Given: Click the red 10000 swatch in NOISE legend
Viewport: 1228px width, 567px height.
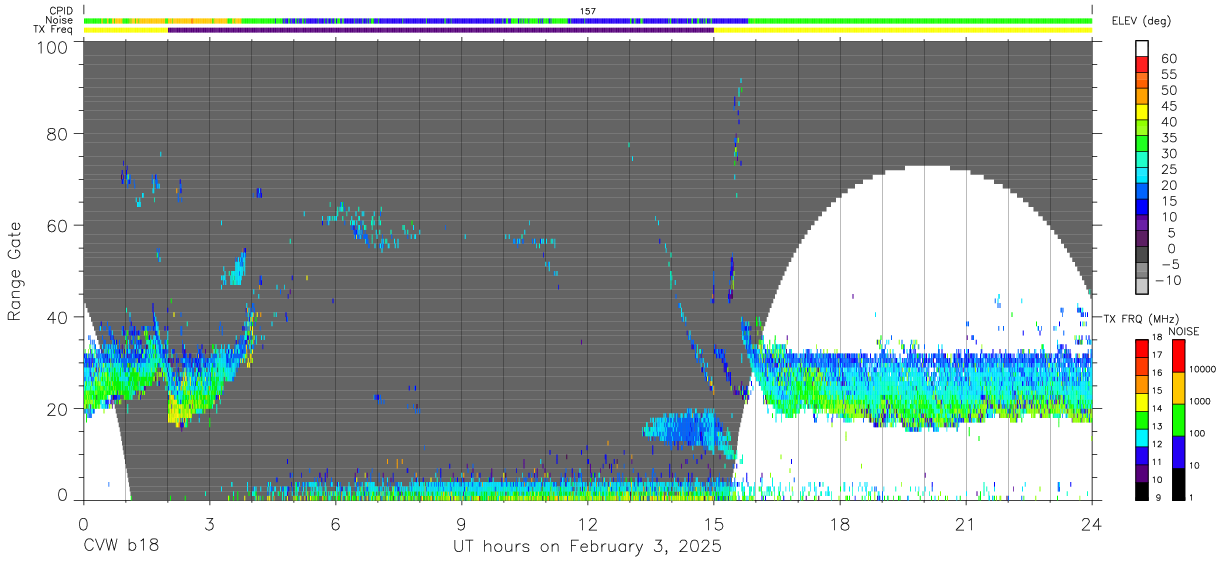Looking at the screenshot, I should pos(1178,357).
